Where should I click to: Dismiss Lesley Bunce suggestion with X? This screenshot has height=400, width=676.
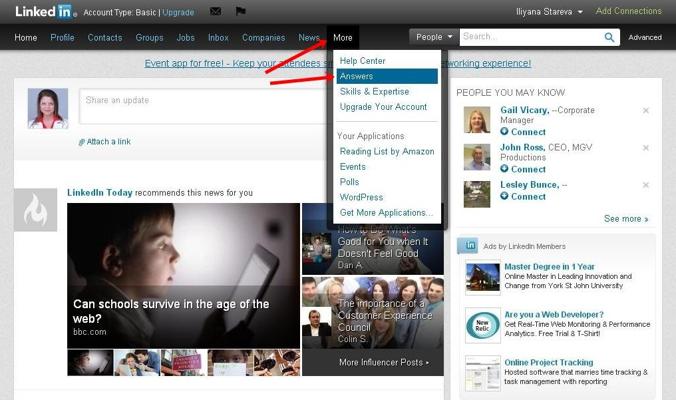point(646,185)
